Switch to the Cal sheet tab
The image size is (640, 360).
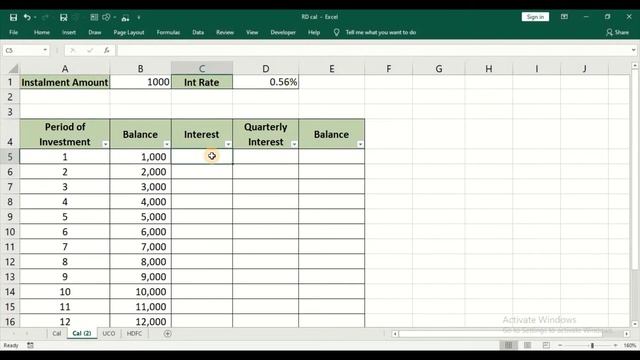click(x=57, y=333)
